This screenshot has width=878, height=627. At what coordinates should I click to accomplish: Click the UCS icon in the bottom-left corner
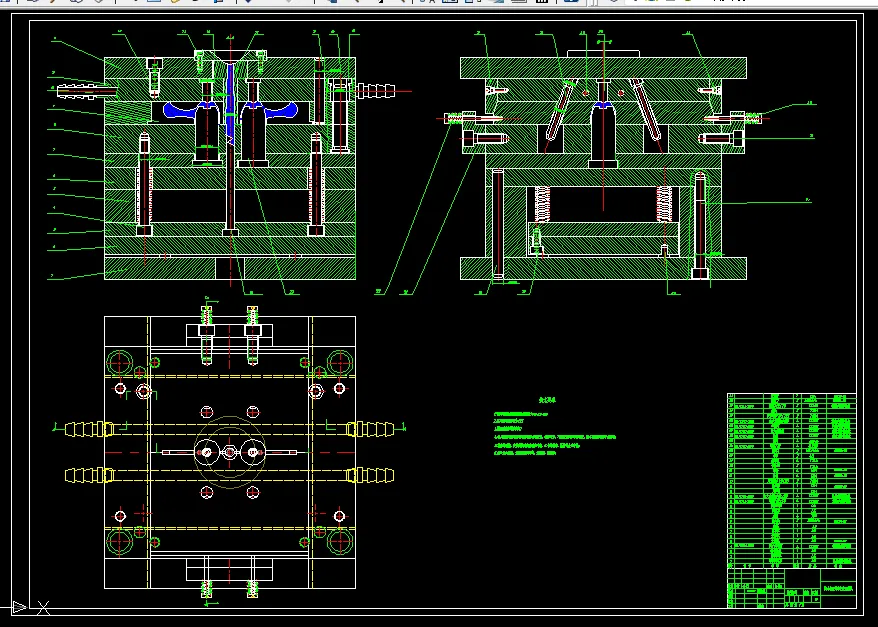(20, 606)
